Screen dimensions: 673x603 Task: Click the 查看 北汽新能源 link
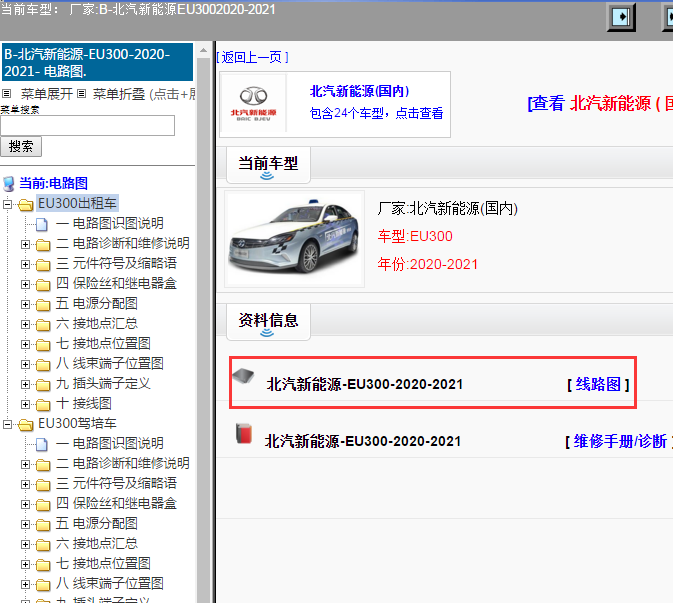pyautogui.click(x=600, y=103)
